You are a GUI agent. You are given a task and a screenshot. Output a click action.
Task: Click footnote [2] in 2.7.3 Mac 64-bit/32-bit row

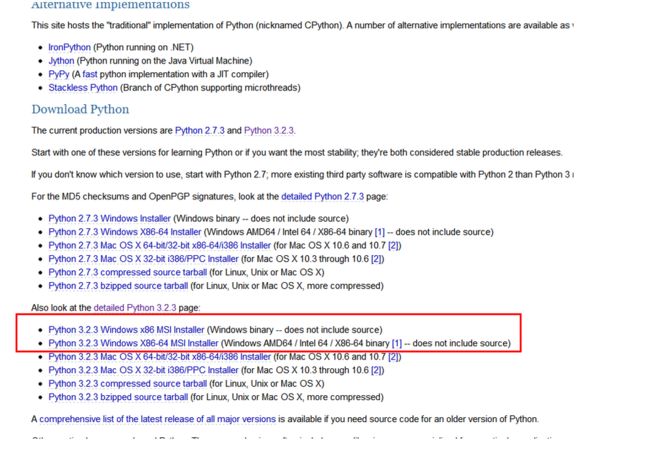coord(393,245)
